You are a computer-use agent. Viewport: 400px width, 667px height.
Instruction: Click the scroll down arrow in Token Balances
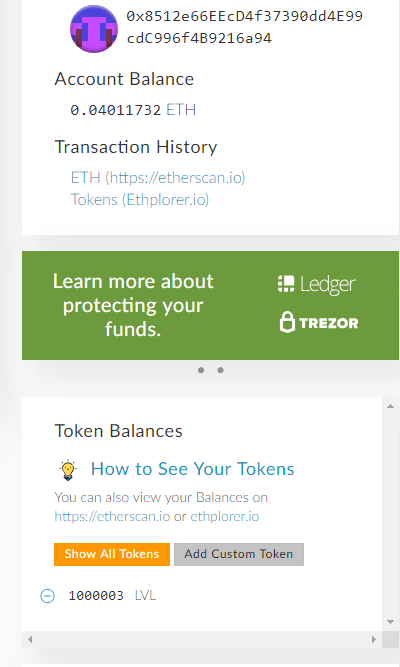[x=390, y=622]
